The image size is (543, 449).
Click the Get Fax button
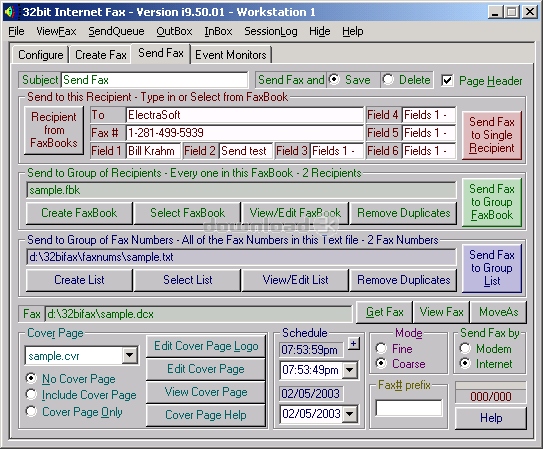(384, 312)
